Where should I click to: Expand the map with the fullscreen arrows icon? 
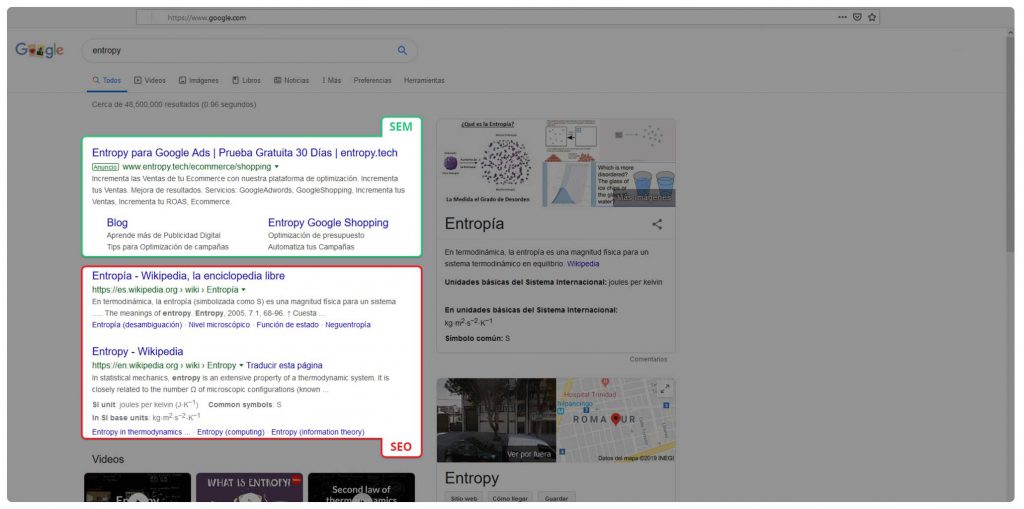(665, 389)
